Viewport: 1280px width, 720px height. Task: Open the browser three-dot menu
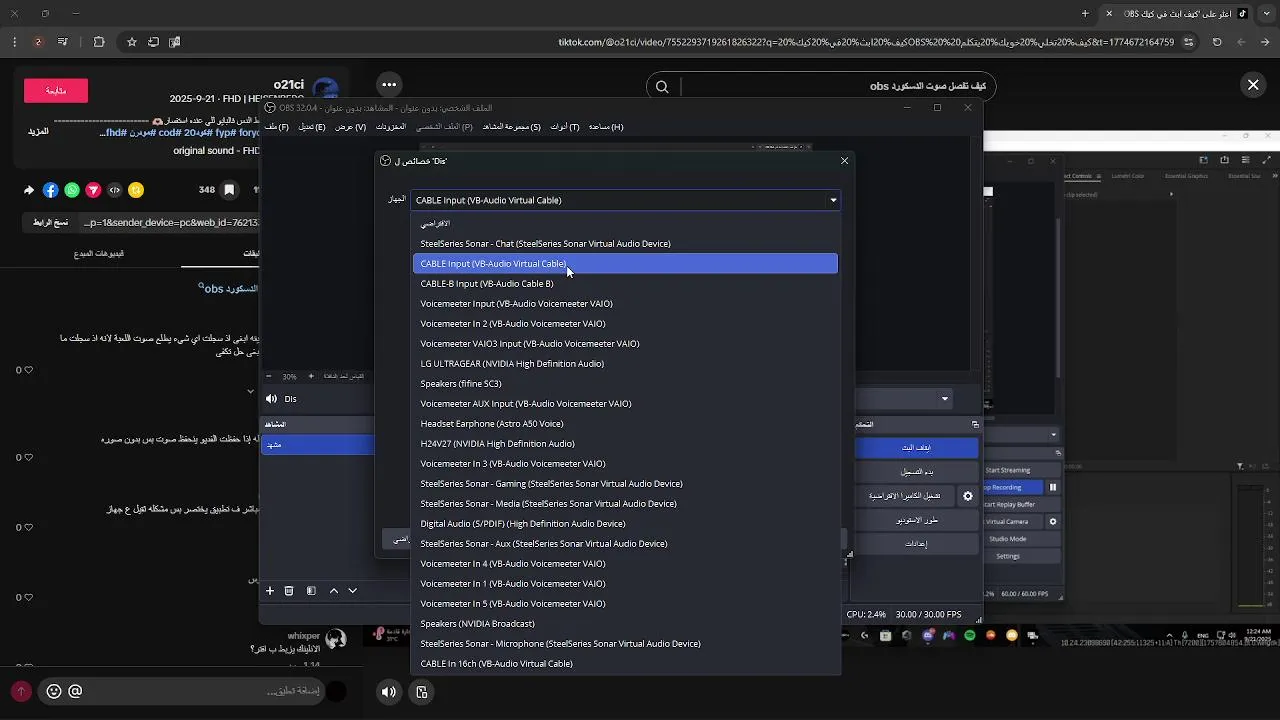pos(14,42)
